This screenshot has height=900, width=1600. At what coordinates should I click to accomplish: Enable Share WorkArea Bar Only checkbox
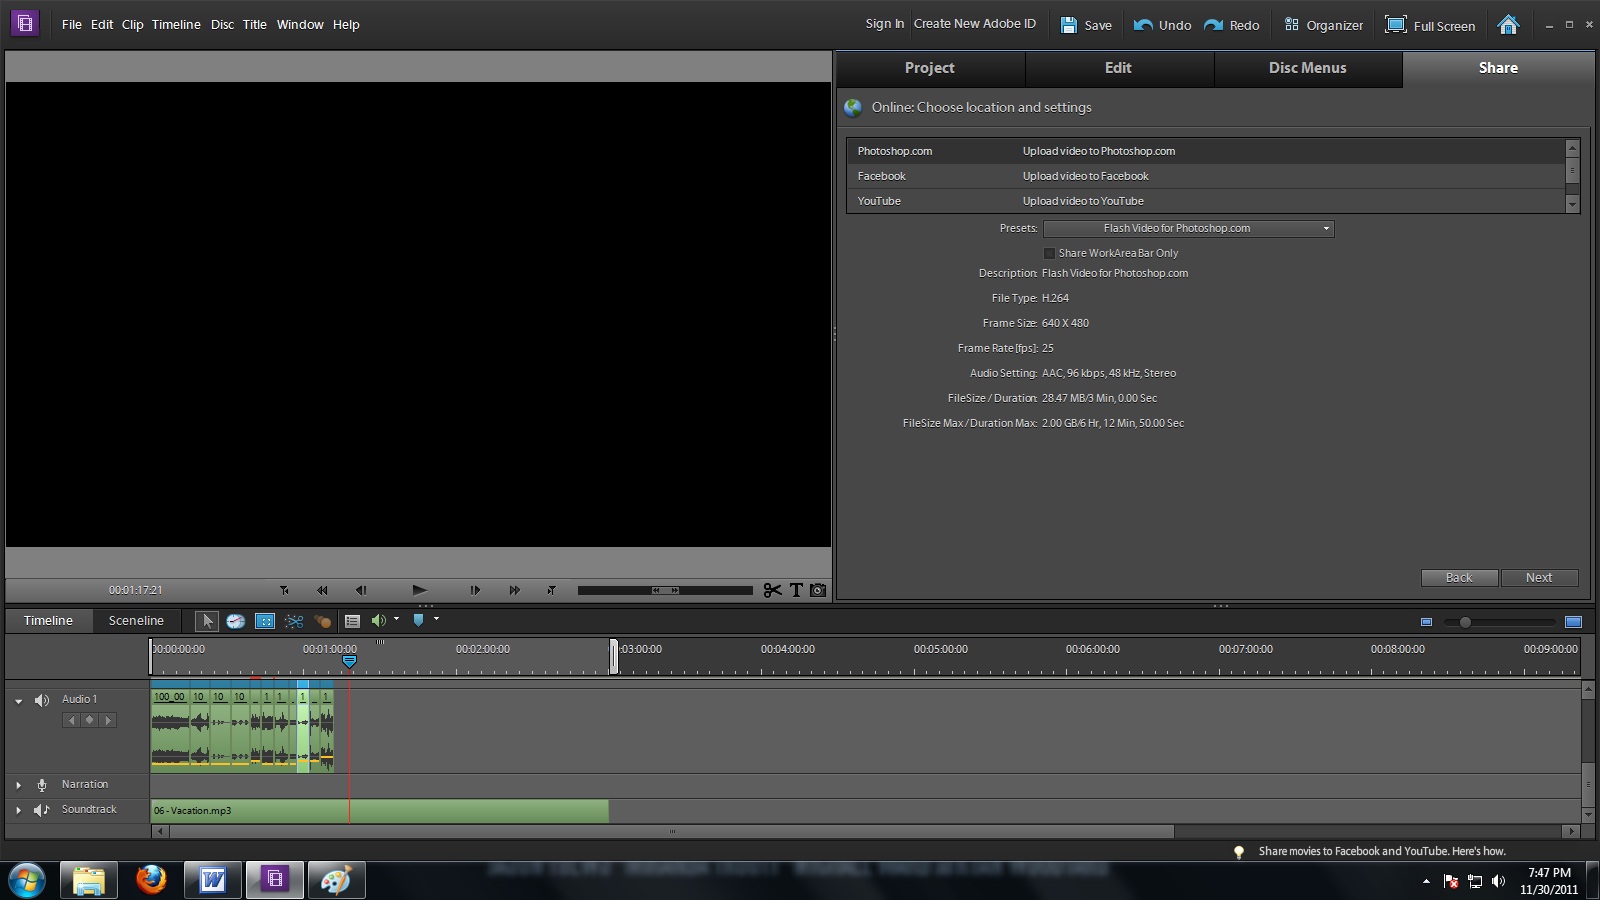(1049, 253)
